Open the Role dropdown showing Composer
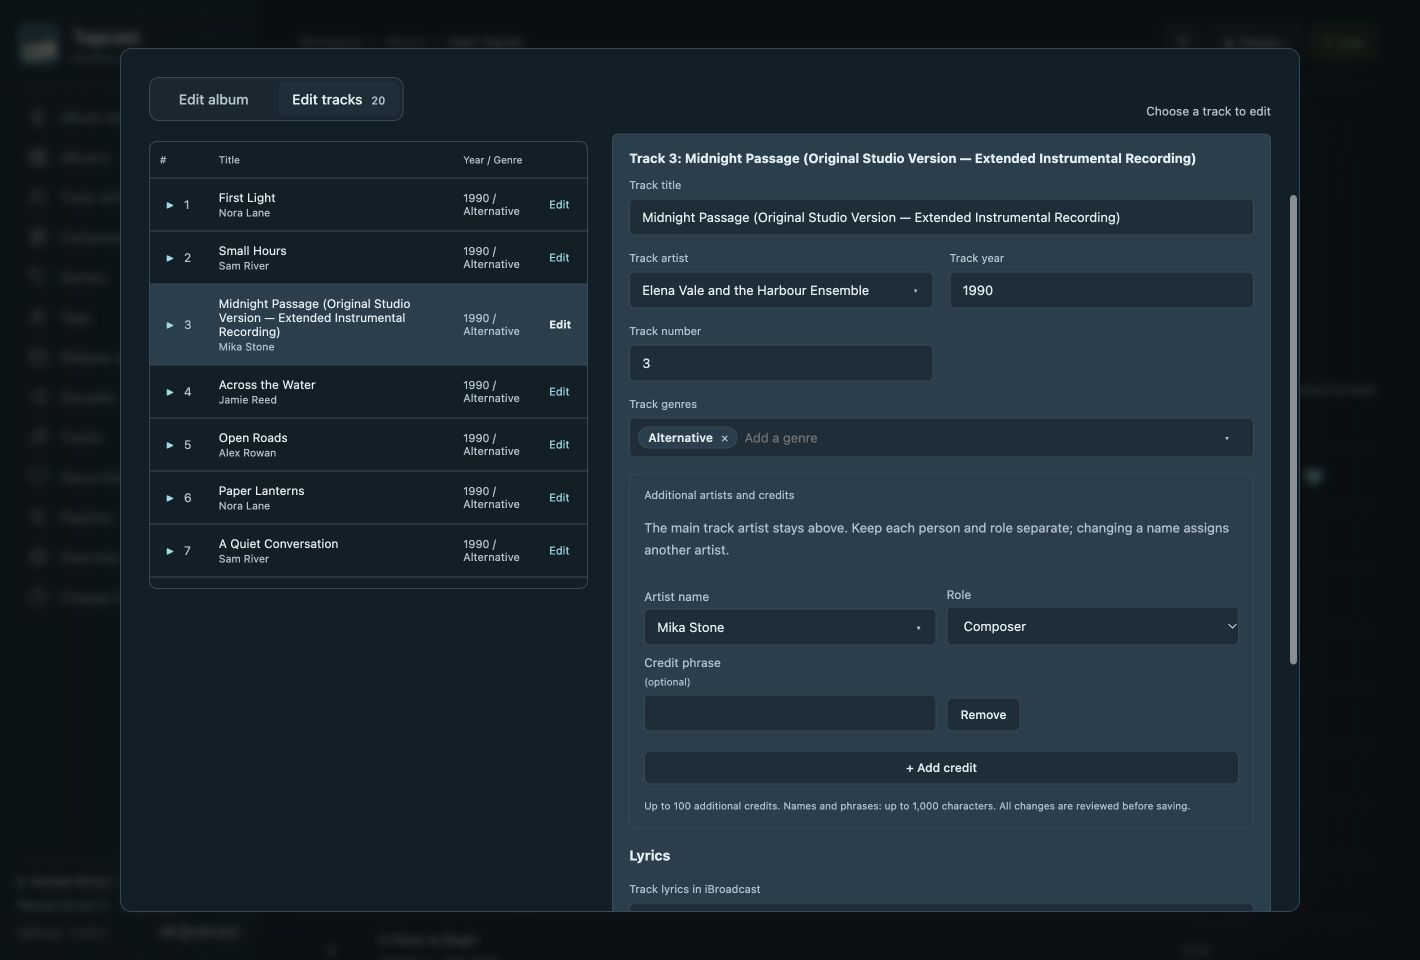Image resolution: width=1420 pixels, height=960 pixels. [x=1093, y=627]
